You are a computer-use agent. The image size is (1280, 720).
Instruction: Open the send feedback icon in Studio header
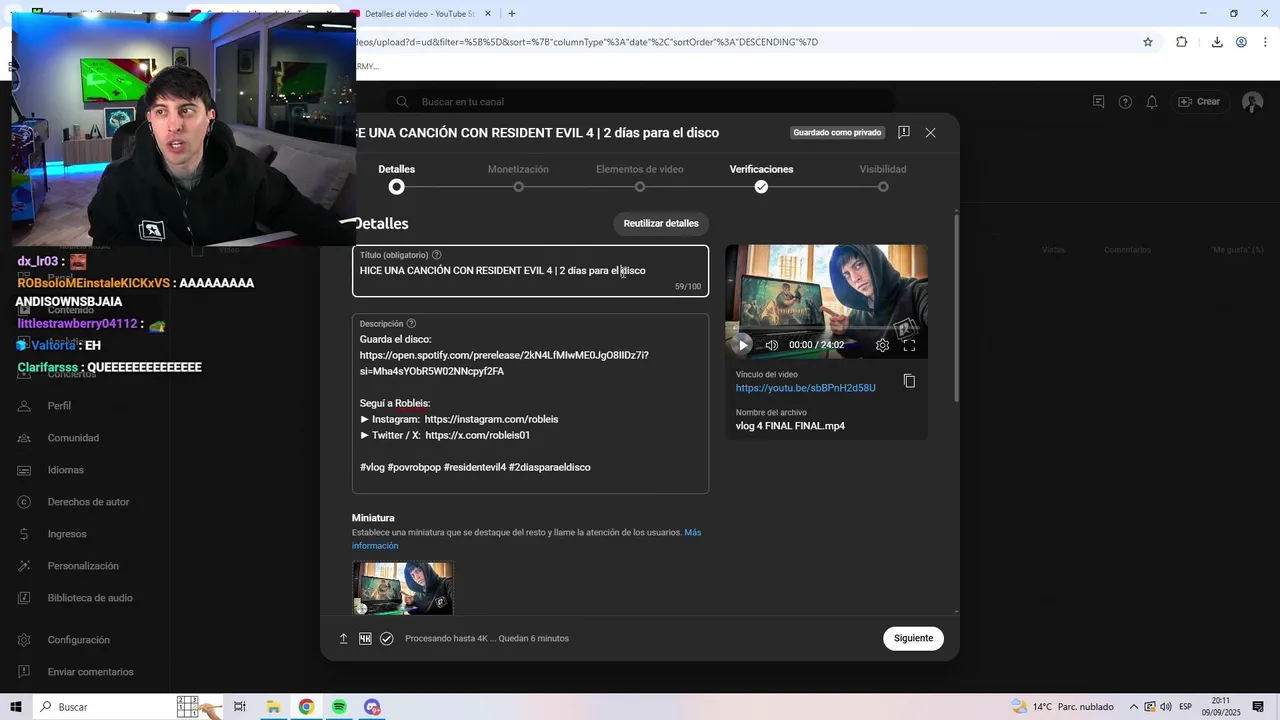(1098, 102)
